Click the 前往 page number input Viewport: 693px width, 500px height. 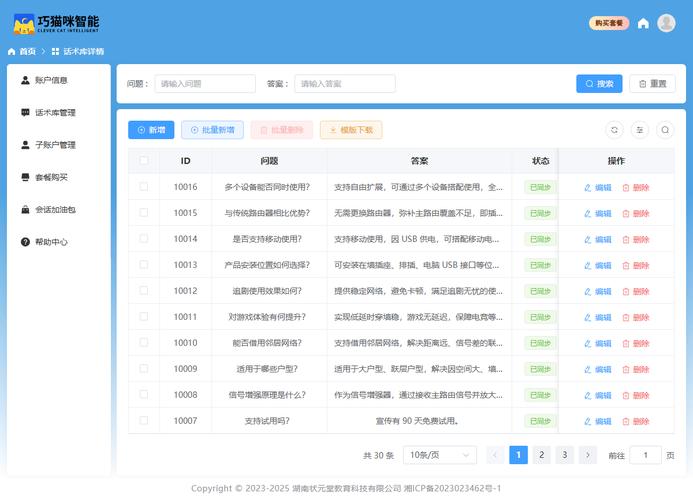pyautogui.click(x=645, y=455)
